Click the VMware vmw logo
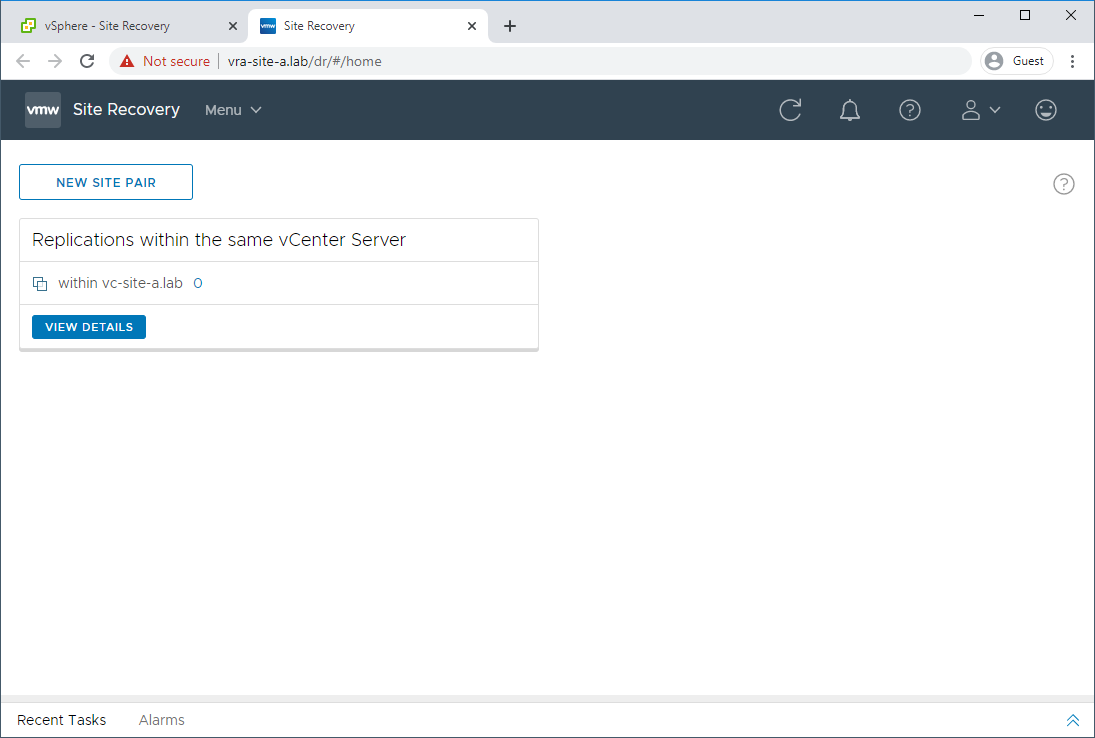This screenshot has width=1095, height=738. coord(43,110)
